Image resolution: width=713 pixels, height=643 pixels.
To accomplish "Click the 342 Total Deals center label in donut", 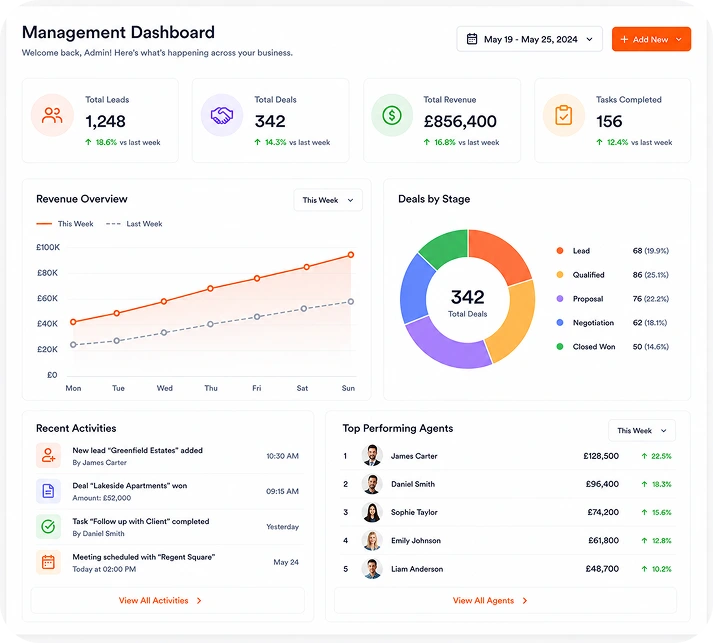I will [x=467, y=302].
